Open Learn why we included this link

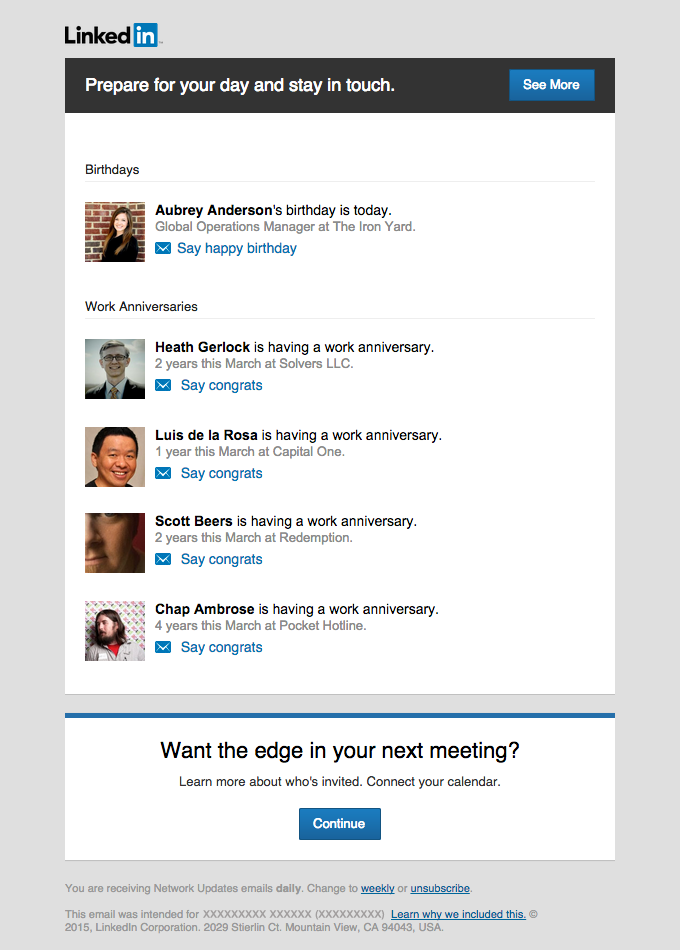[458, 914]
